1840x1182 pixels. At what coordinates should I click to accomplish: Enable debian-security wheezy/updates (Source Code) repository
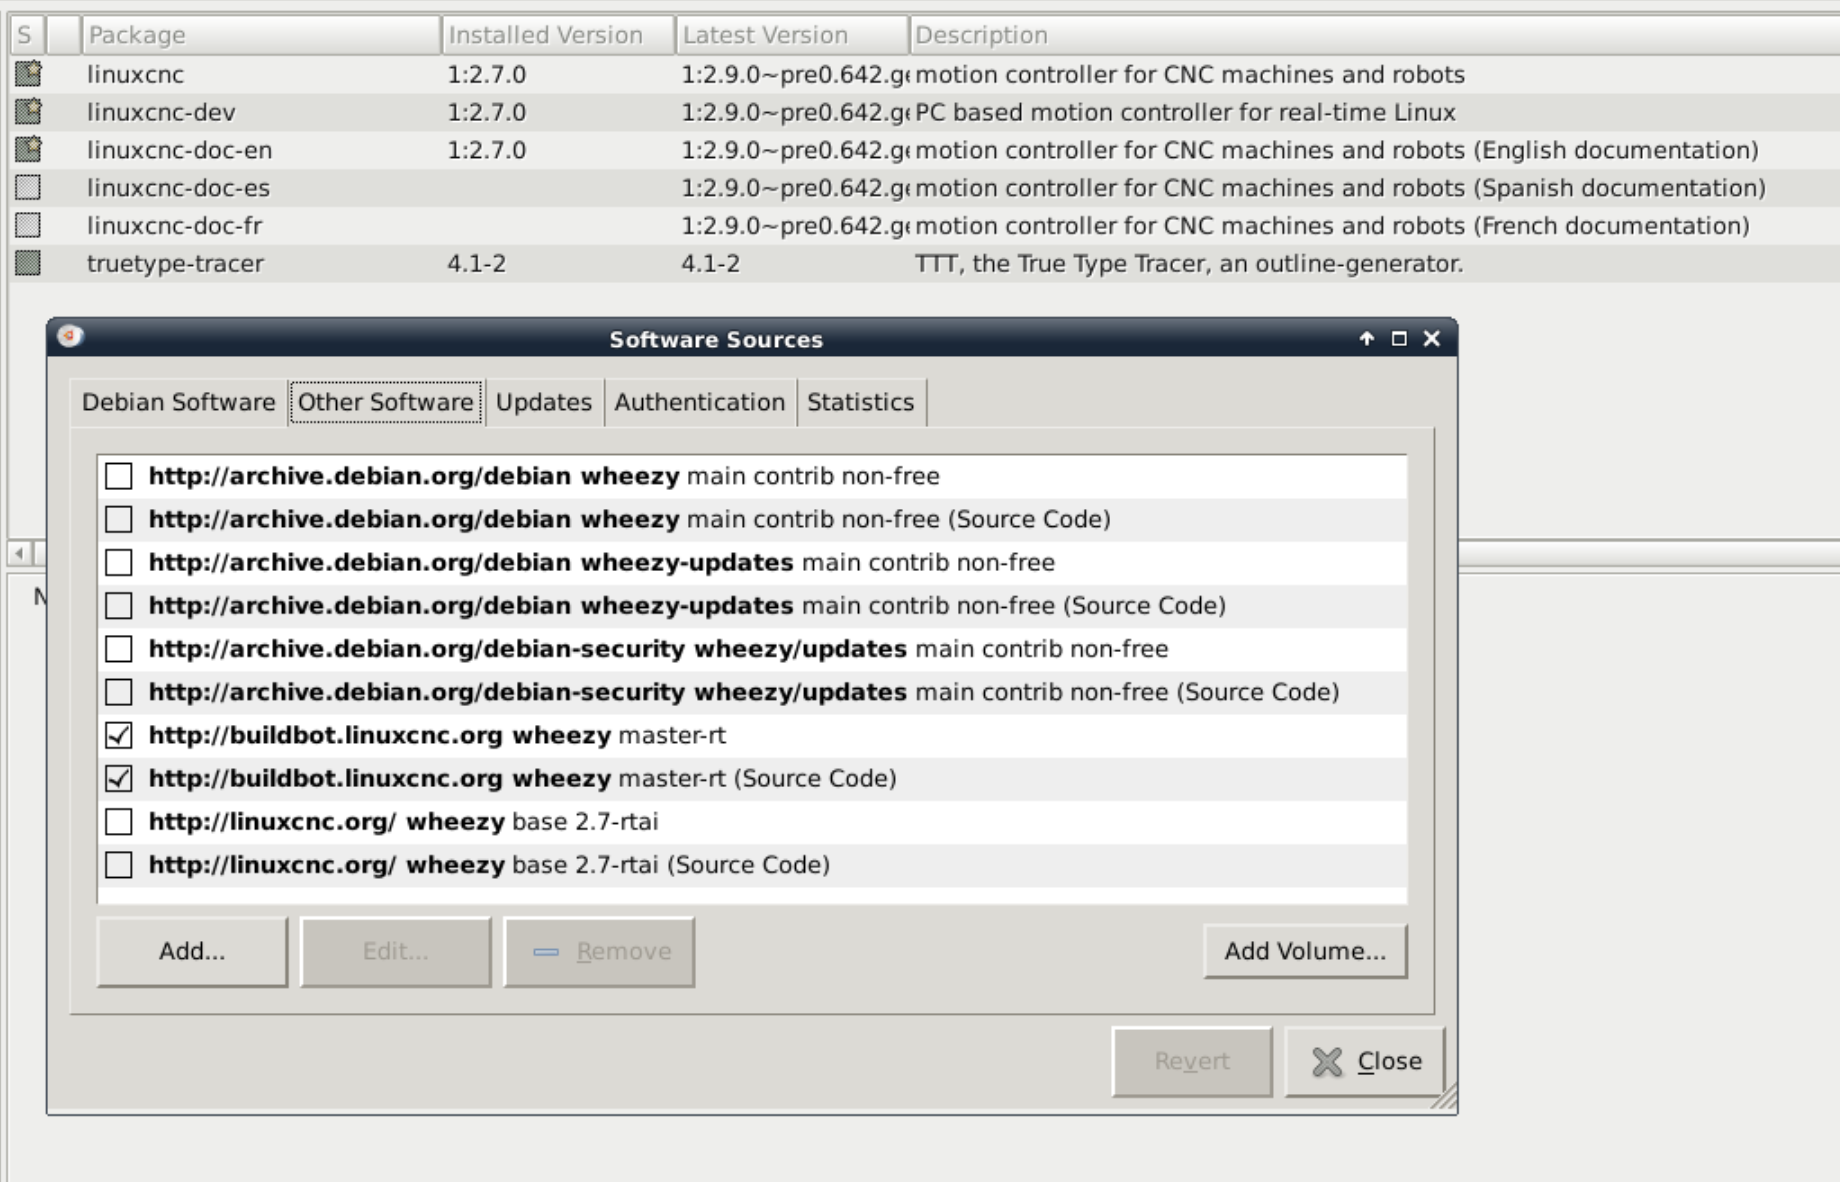coord(119,692)
